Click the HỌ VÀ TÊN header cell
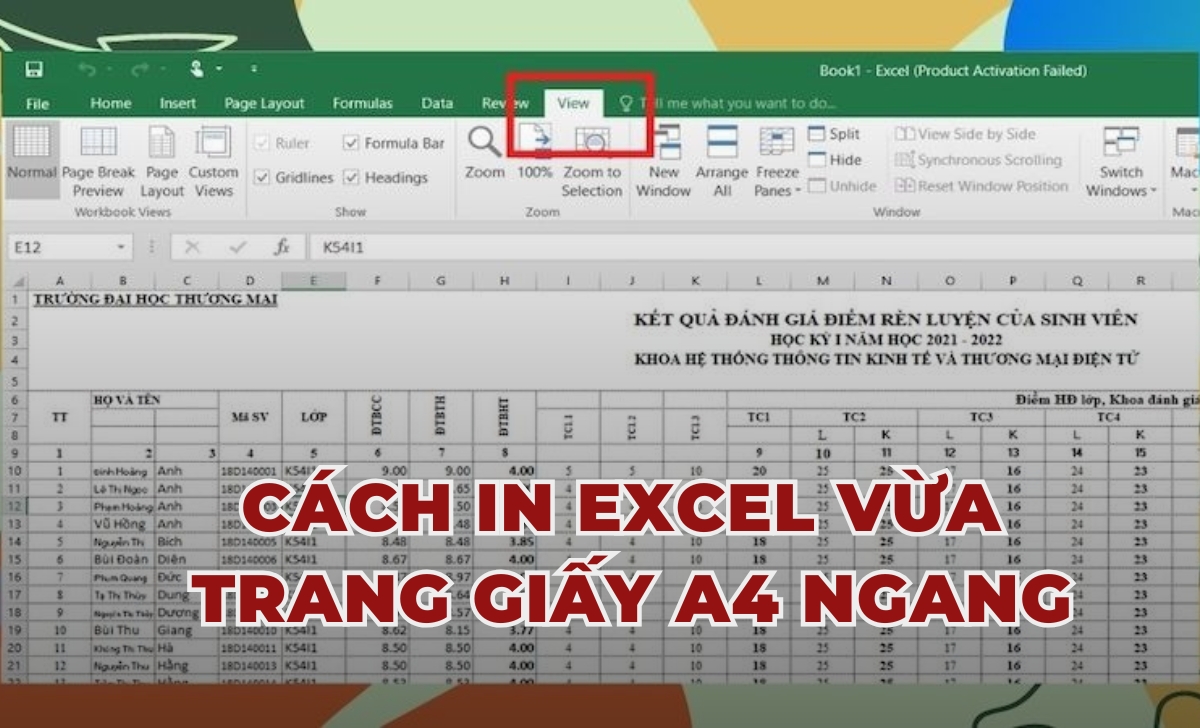 [154, 399]
